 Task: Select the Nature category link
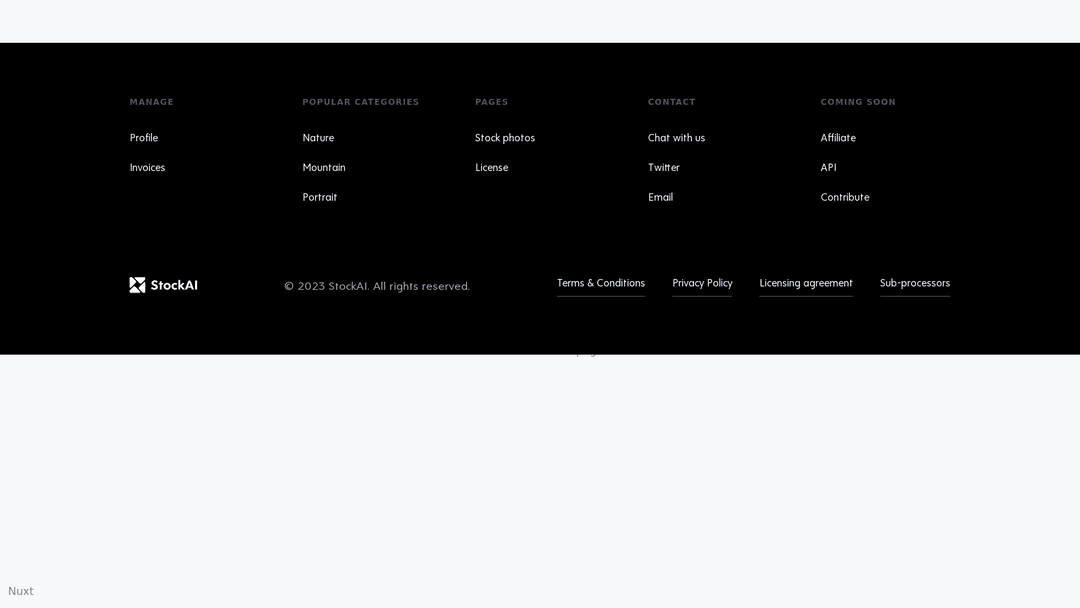click(318, 138)
